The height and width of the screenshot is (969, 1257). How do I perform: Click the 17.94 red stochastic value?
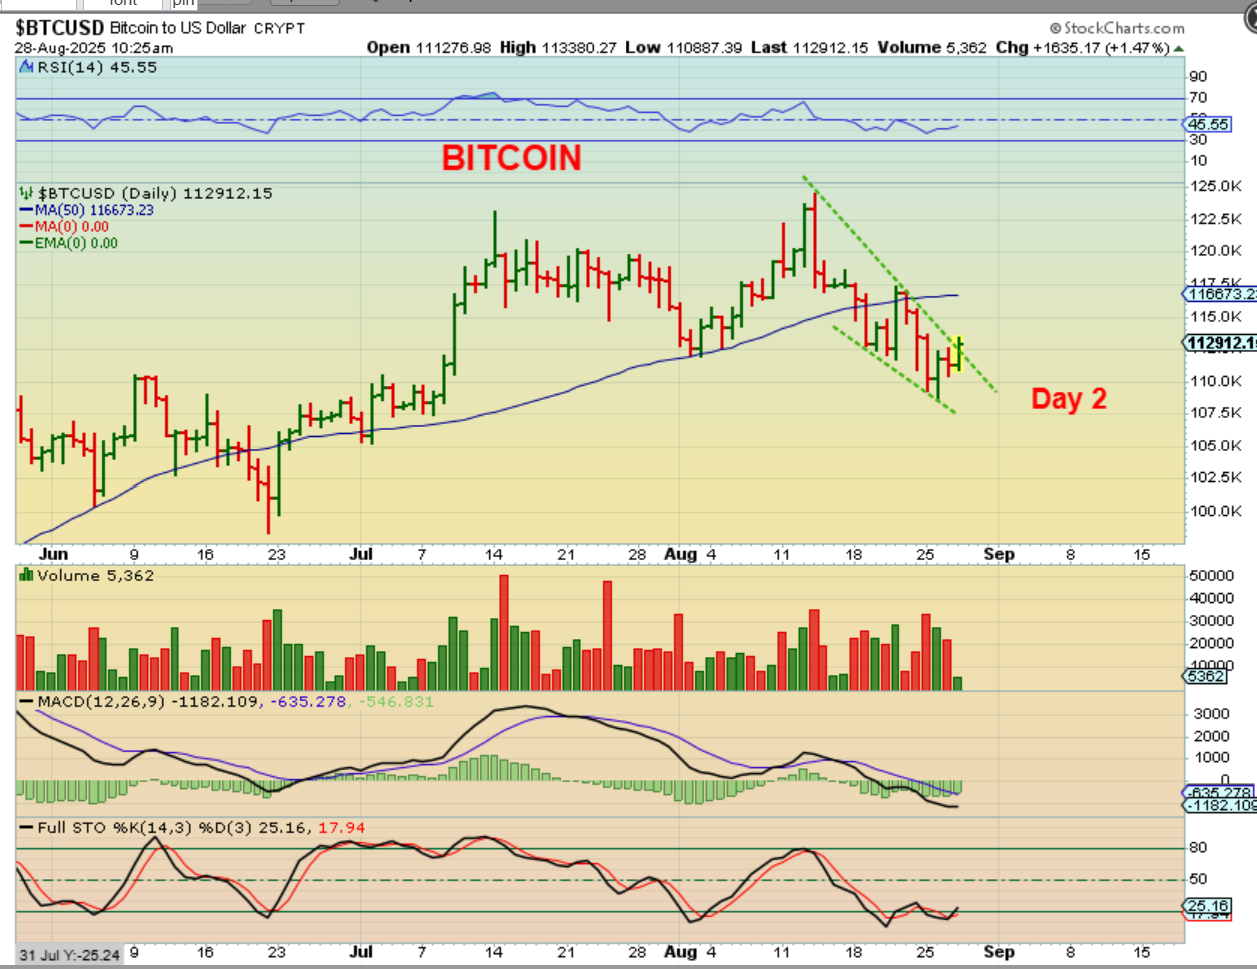point(342,827)
